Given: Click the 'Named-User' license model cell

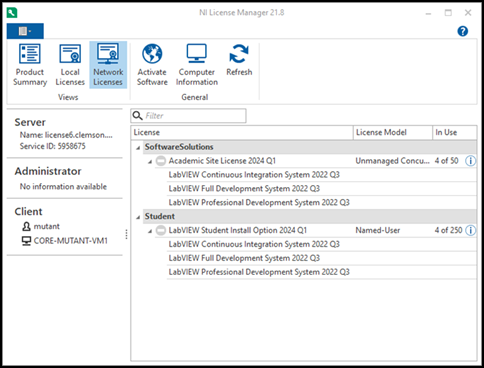Looking at the screenshot, I should 378,230.
